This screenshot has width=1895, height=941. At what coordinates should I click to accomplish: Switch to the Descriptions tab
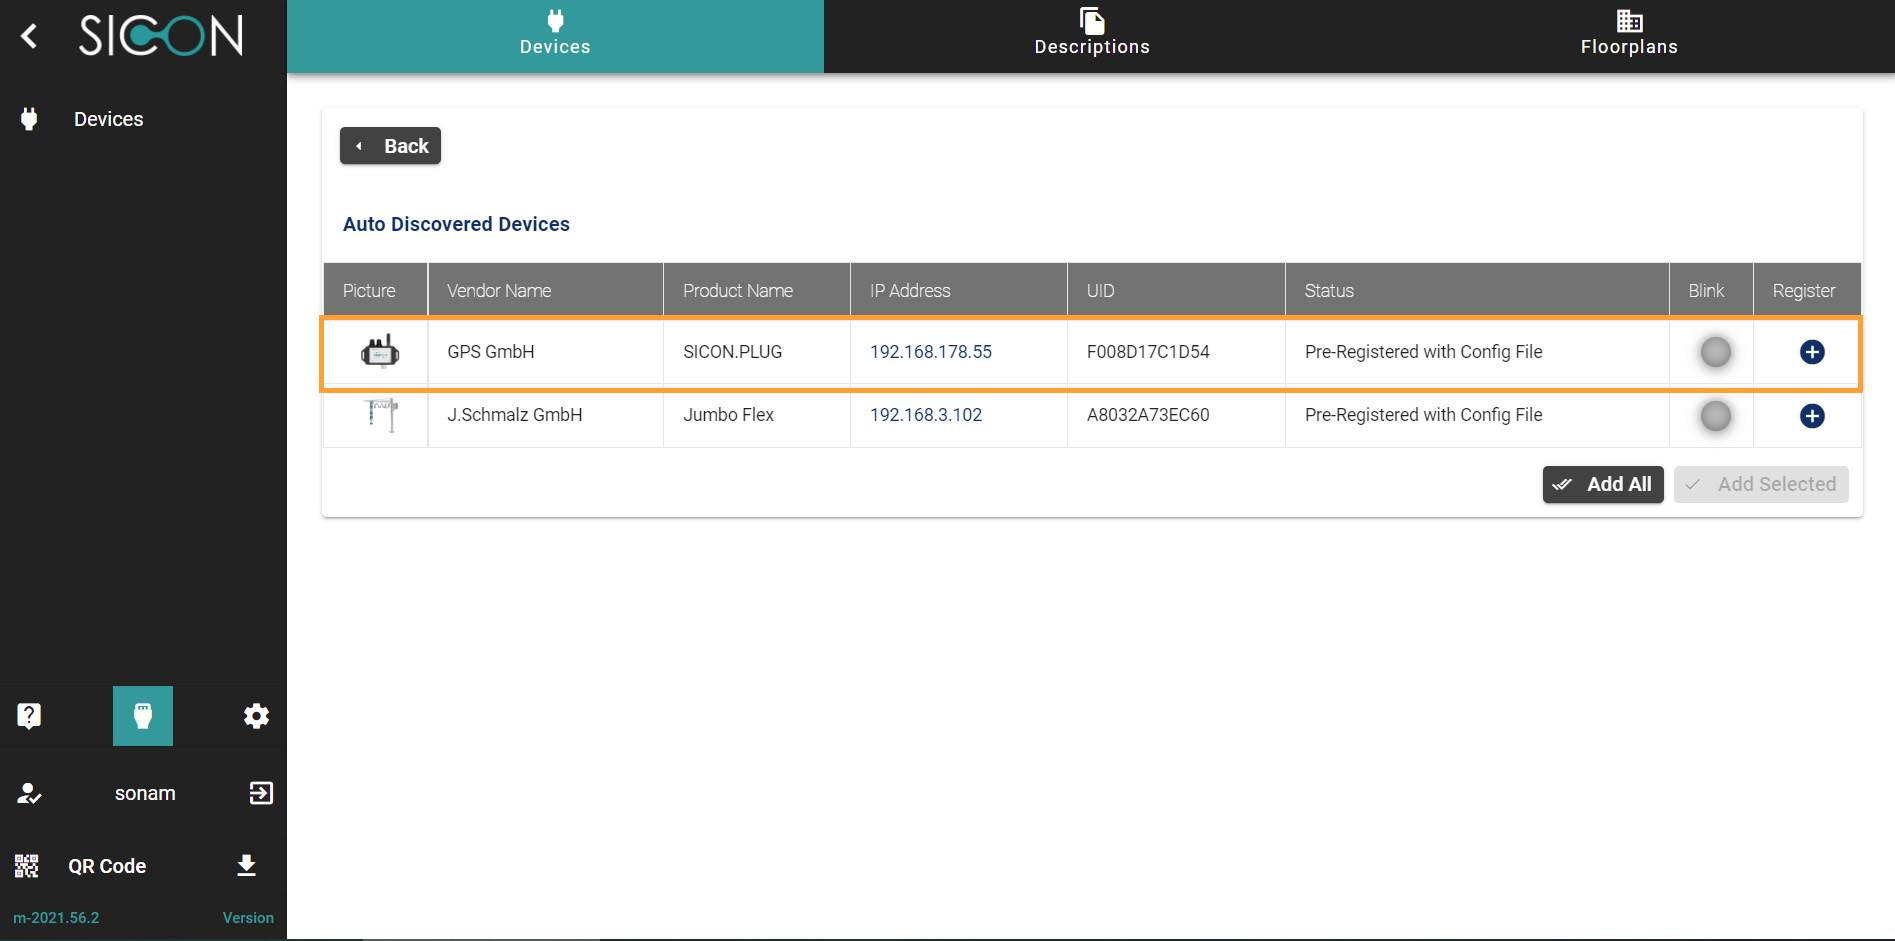coord(1091,36)
